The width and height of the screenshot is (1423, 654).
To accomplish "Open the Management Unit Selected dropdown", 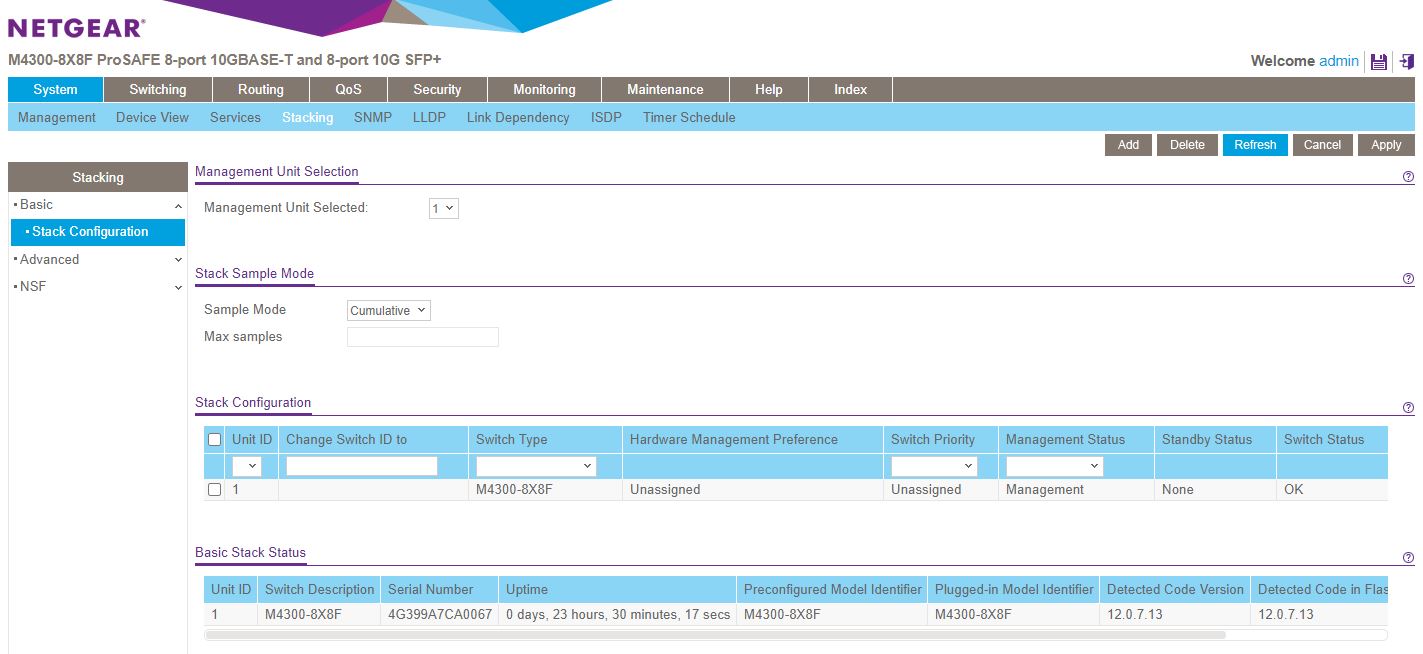I will [443, 208].
